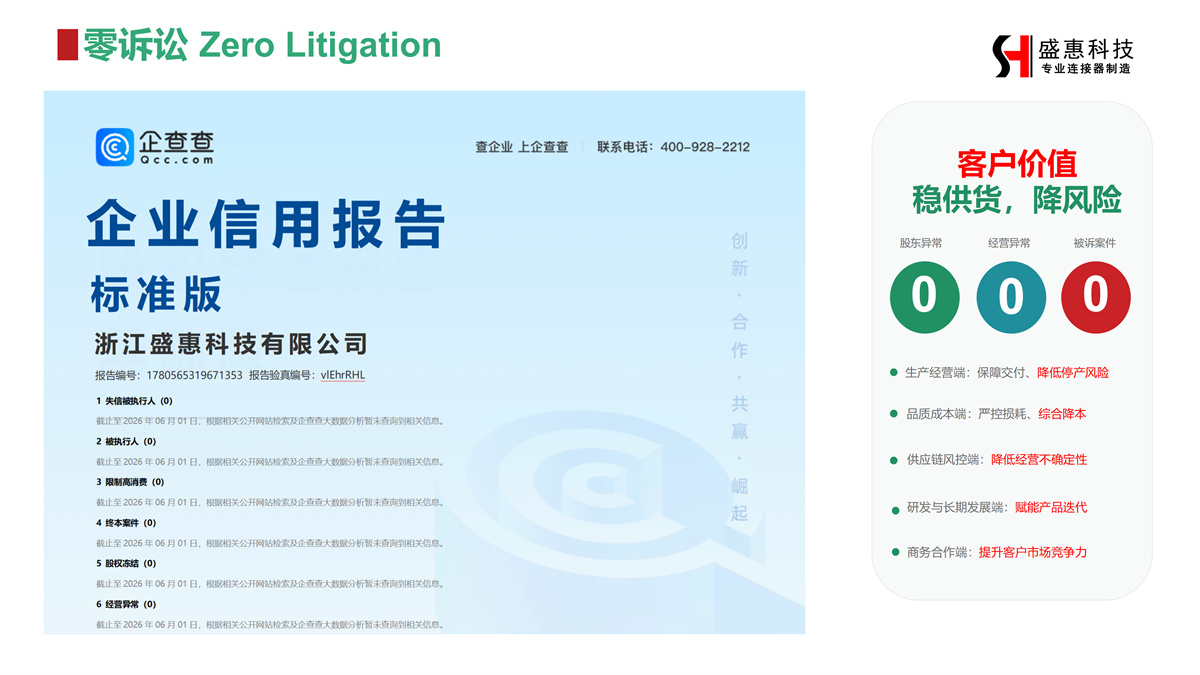Click the Qcc.com logo icon

tap(115, 147)
